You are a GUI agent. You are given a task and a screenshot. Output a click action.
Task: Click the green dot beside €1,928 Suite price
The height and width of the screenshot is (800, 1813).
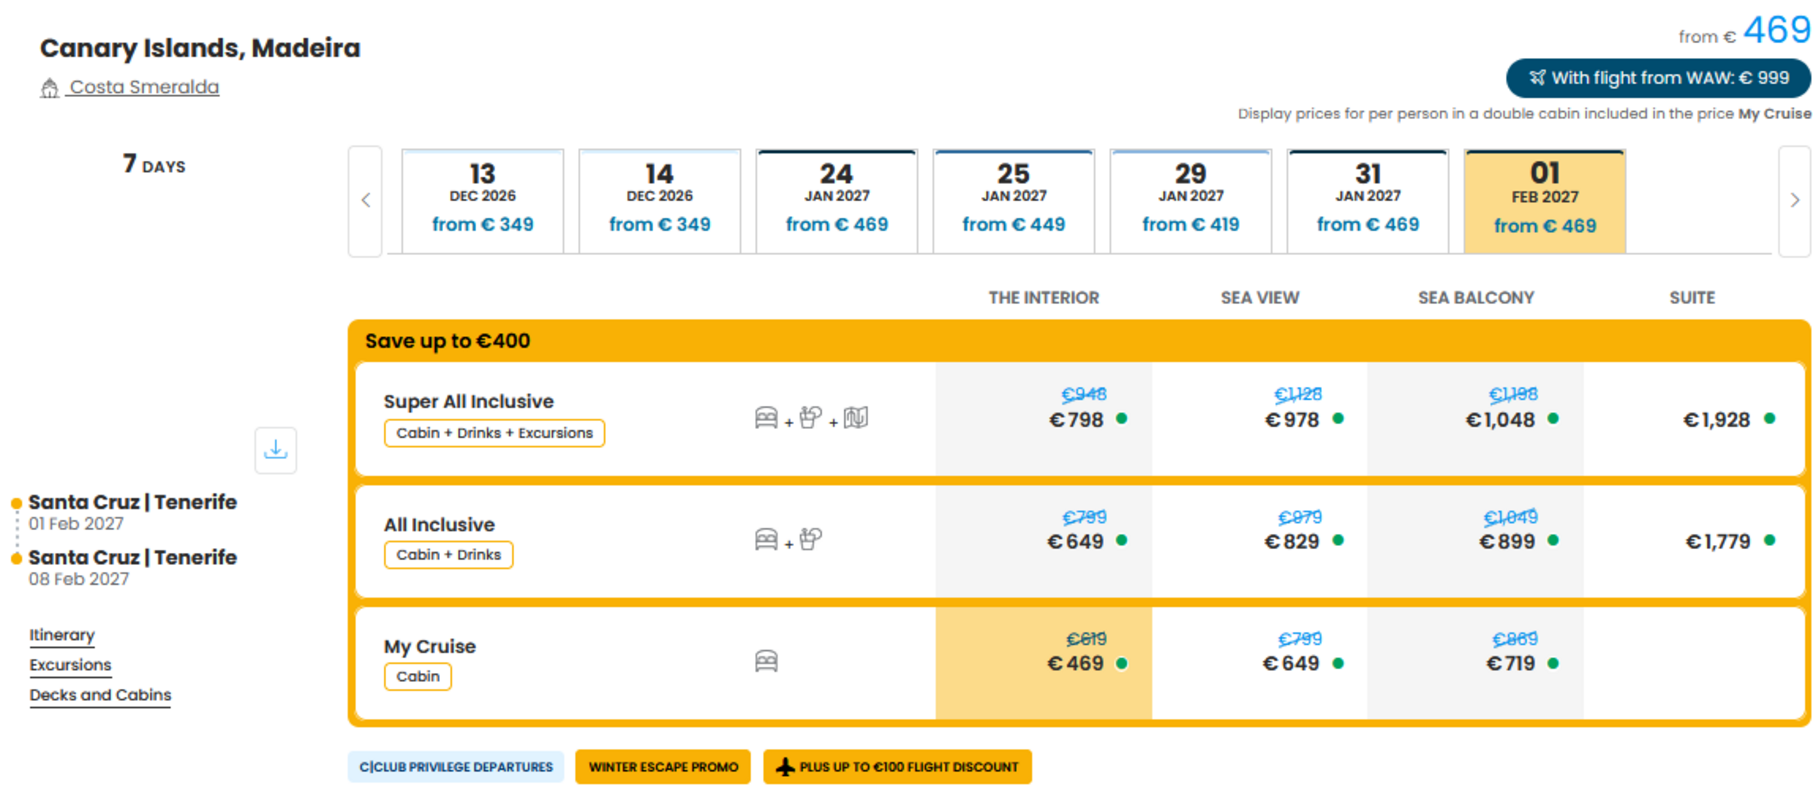click(x=1770, y=419)
